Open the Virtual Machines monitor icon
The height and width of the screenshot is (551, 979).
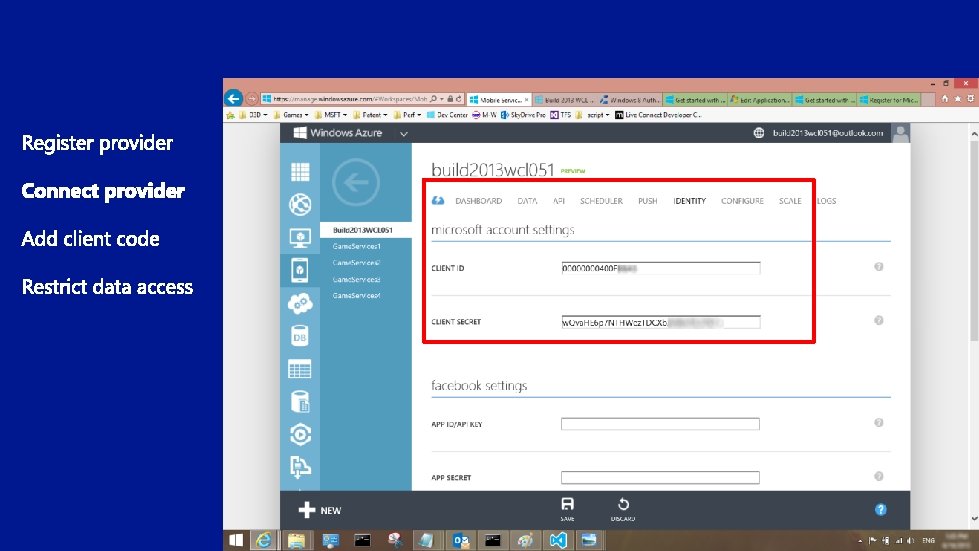(300, 237)
